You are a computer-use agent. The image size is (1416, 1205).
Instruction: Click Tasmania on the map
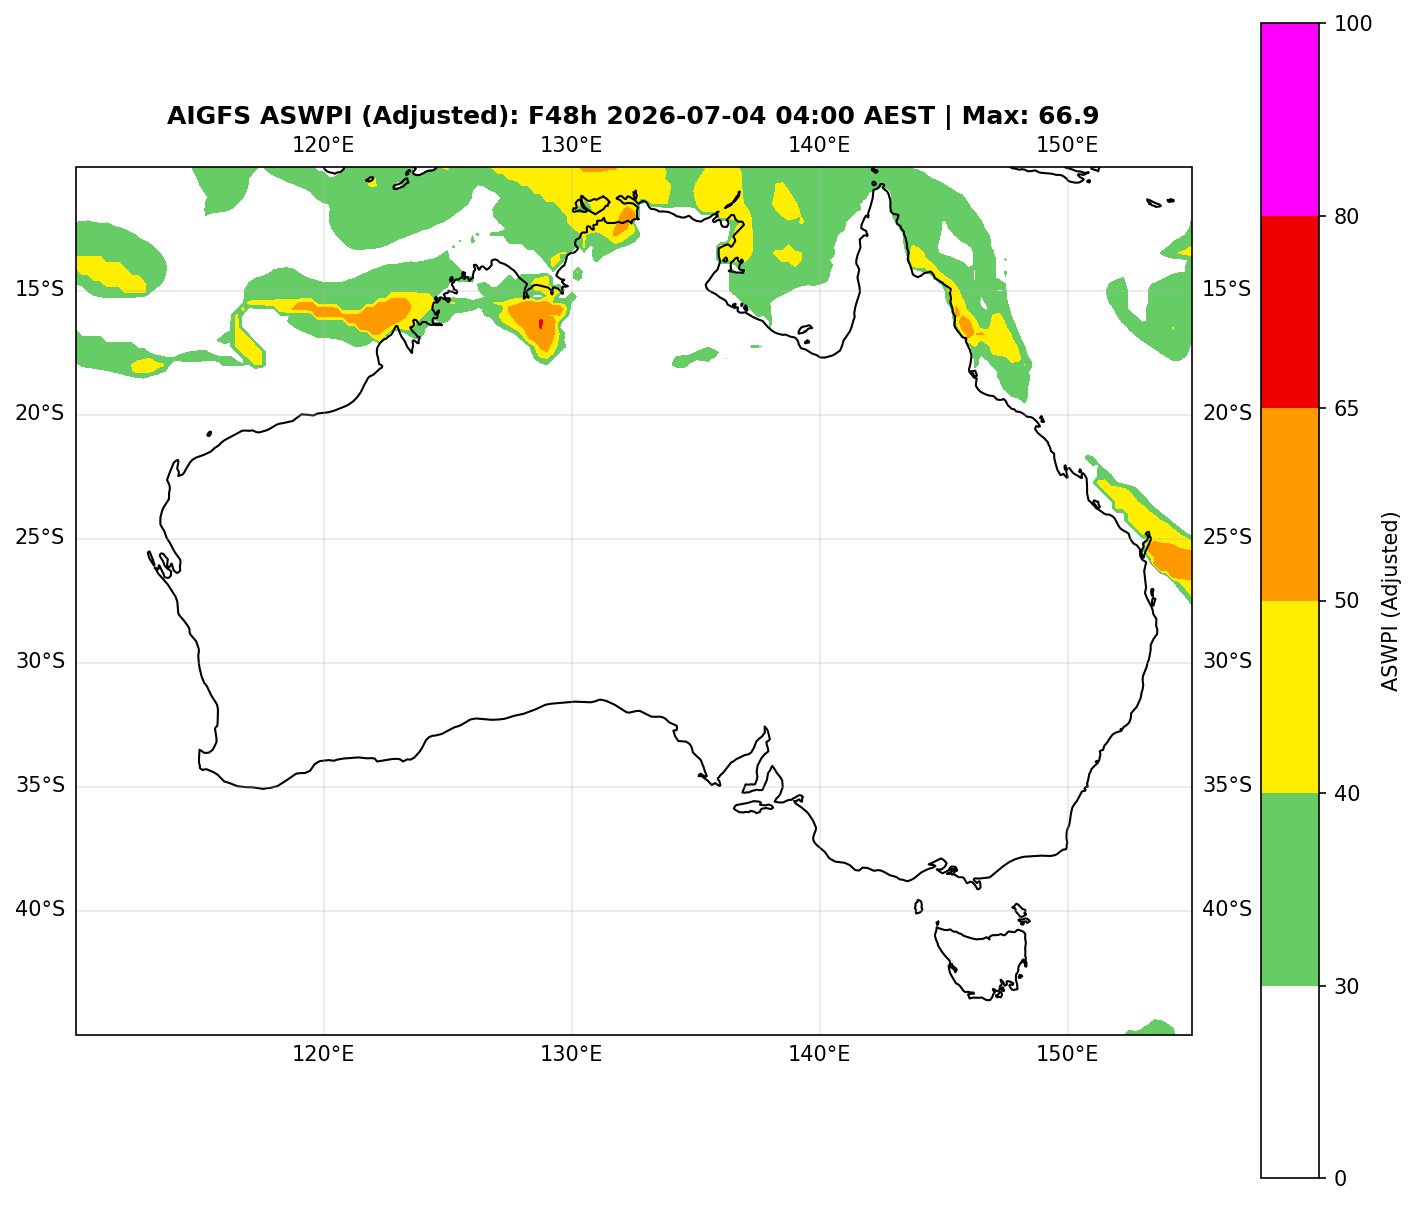click(983, 962)
